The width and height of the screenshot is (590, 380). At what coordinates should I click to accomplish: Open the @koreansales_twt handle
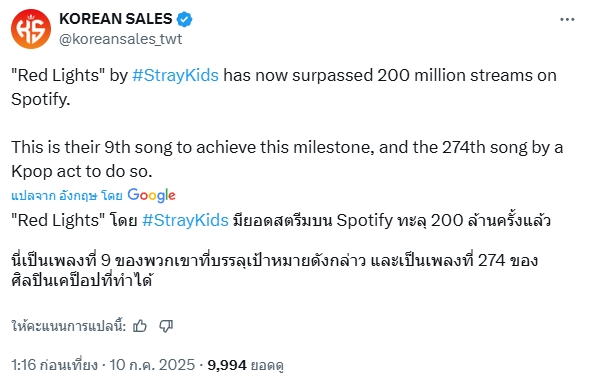(x=120, y=39)
